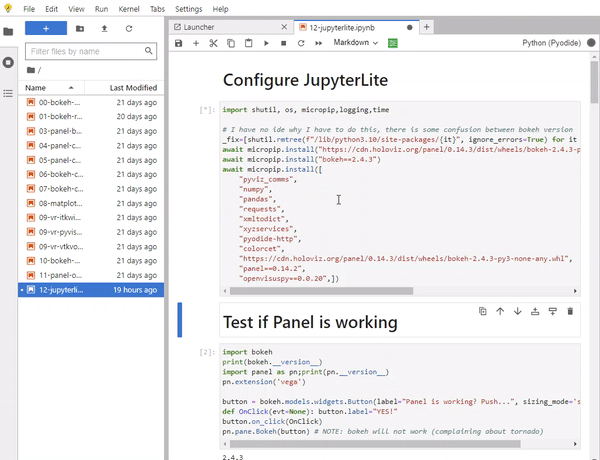Open the View menu
600x460 pixels.
76,9
